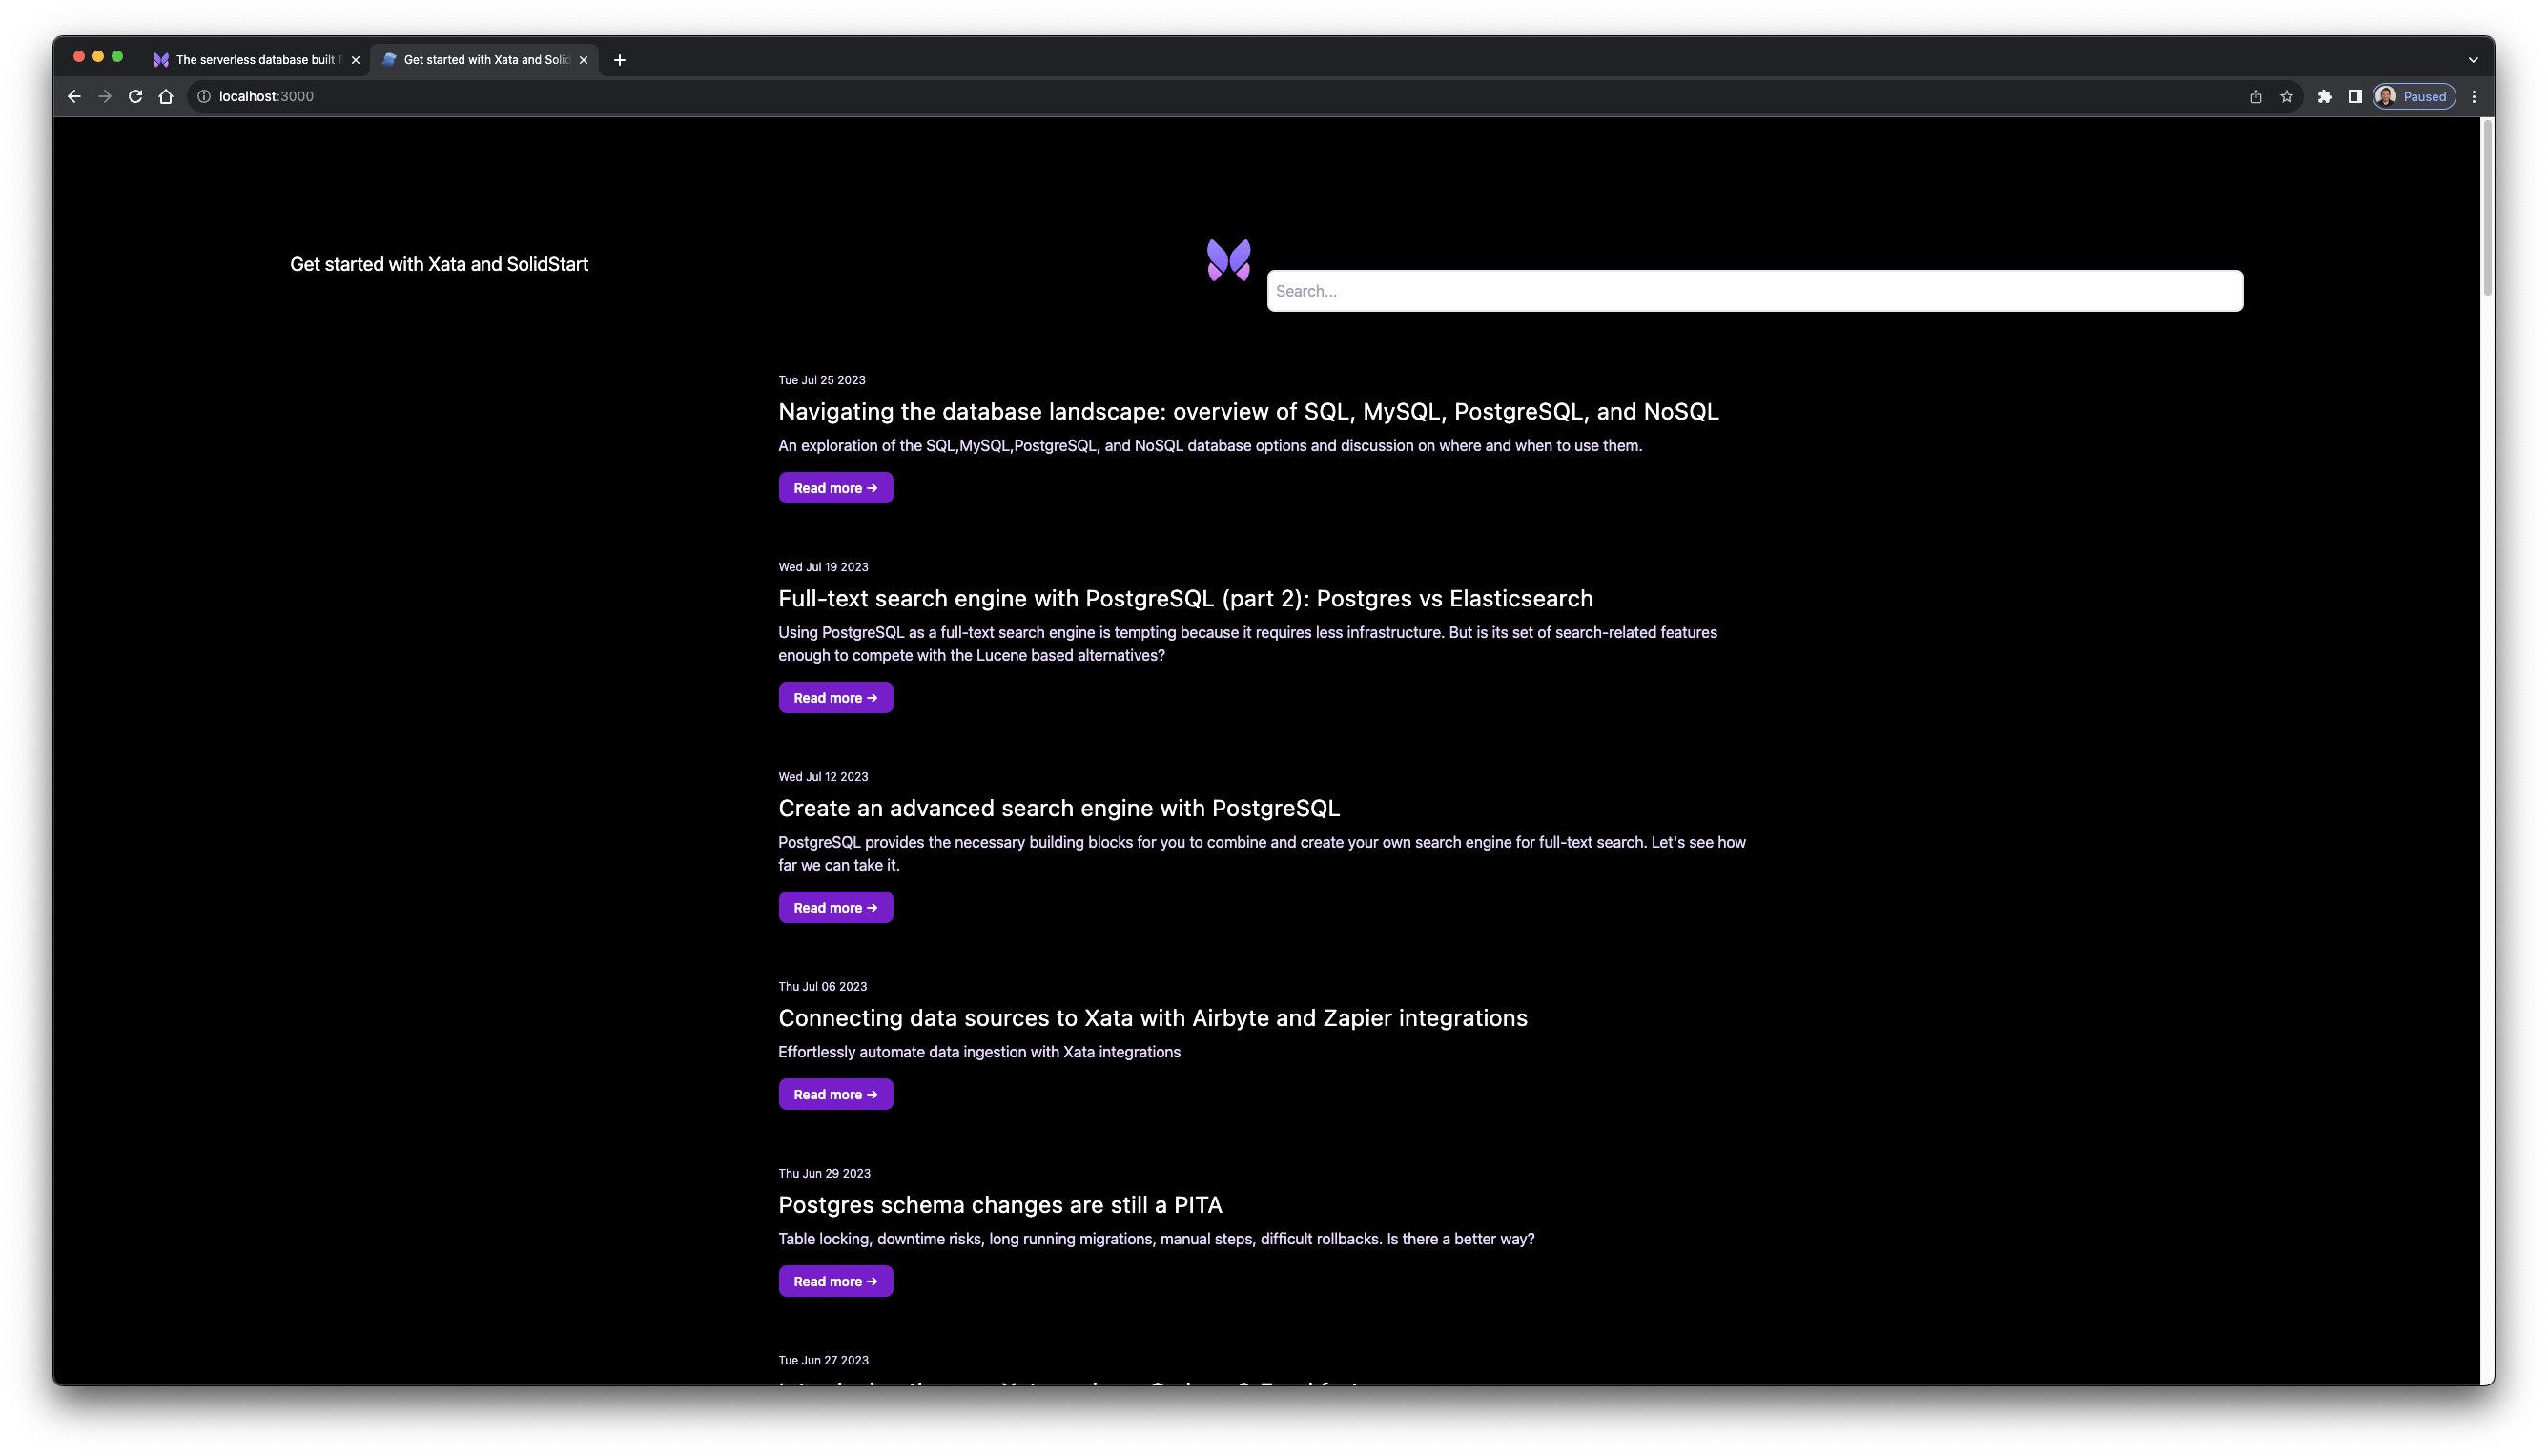Read more about Airbyte and Zapier integrations
Image resolution: width=2548 pixels, height=1456 pixels.
[x=835, y=1093]
